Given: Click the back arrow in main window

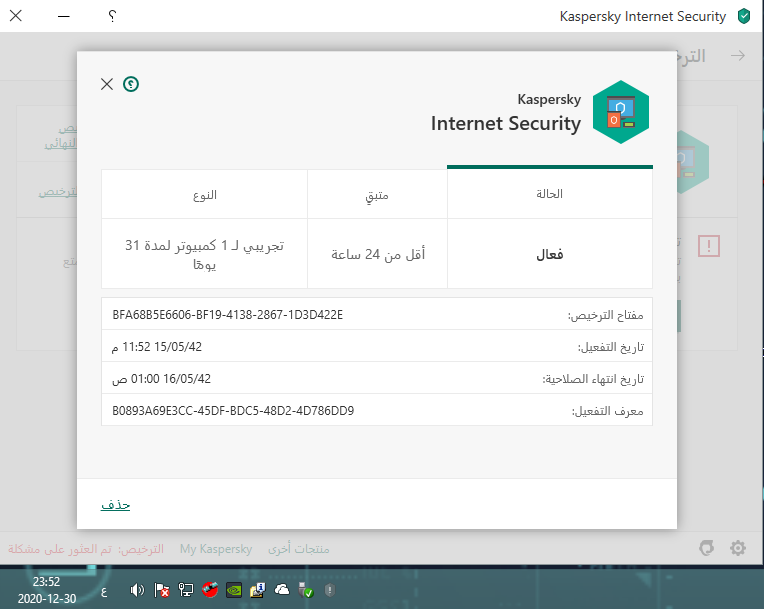Looking at the screenshot, I should click(x=738, y=56).
